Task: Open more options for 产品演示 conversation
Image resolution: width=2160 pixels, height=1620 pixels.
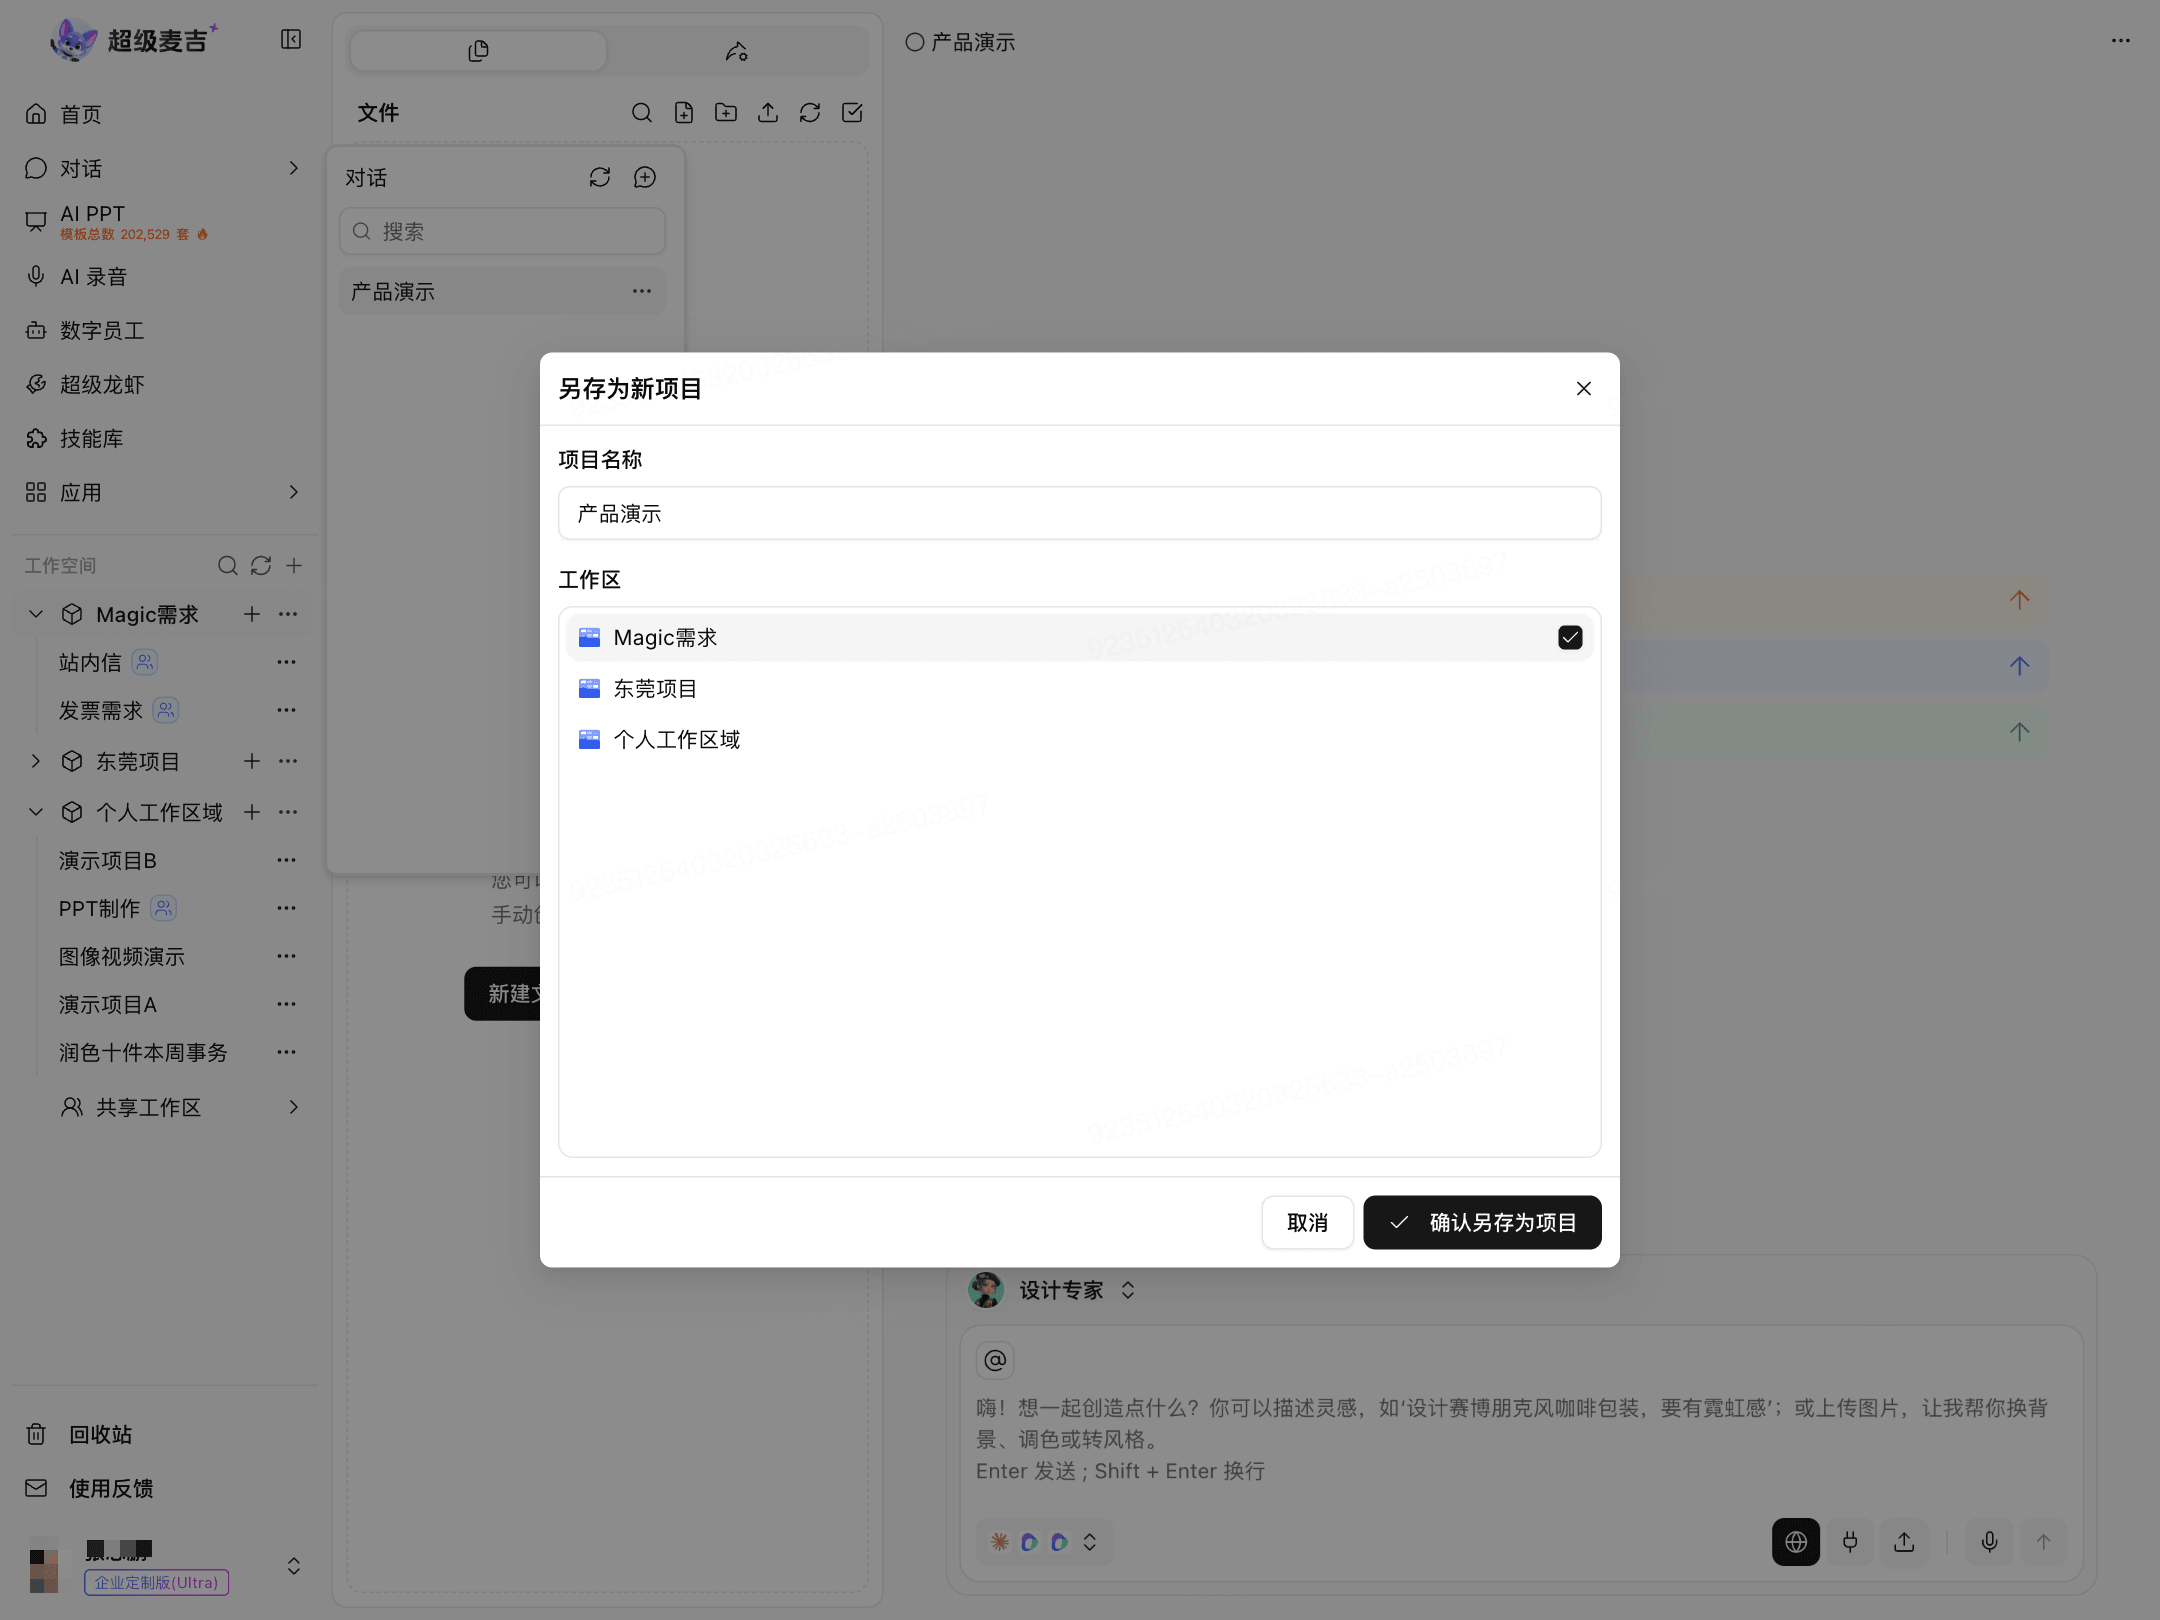Action: tap(642, 291)
